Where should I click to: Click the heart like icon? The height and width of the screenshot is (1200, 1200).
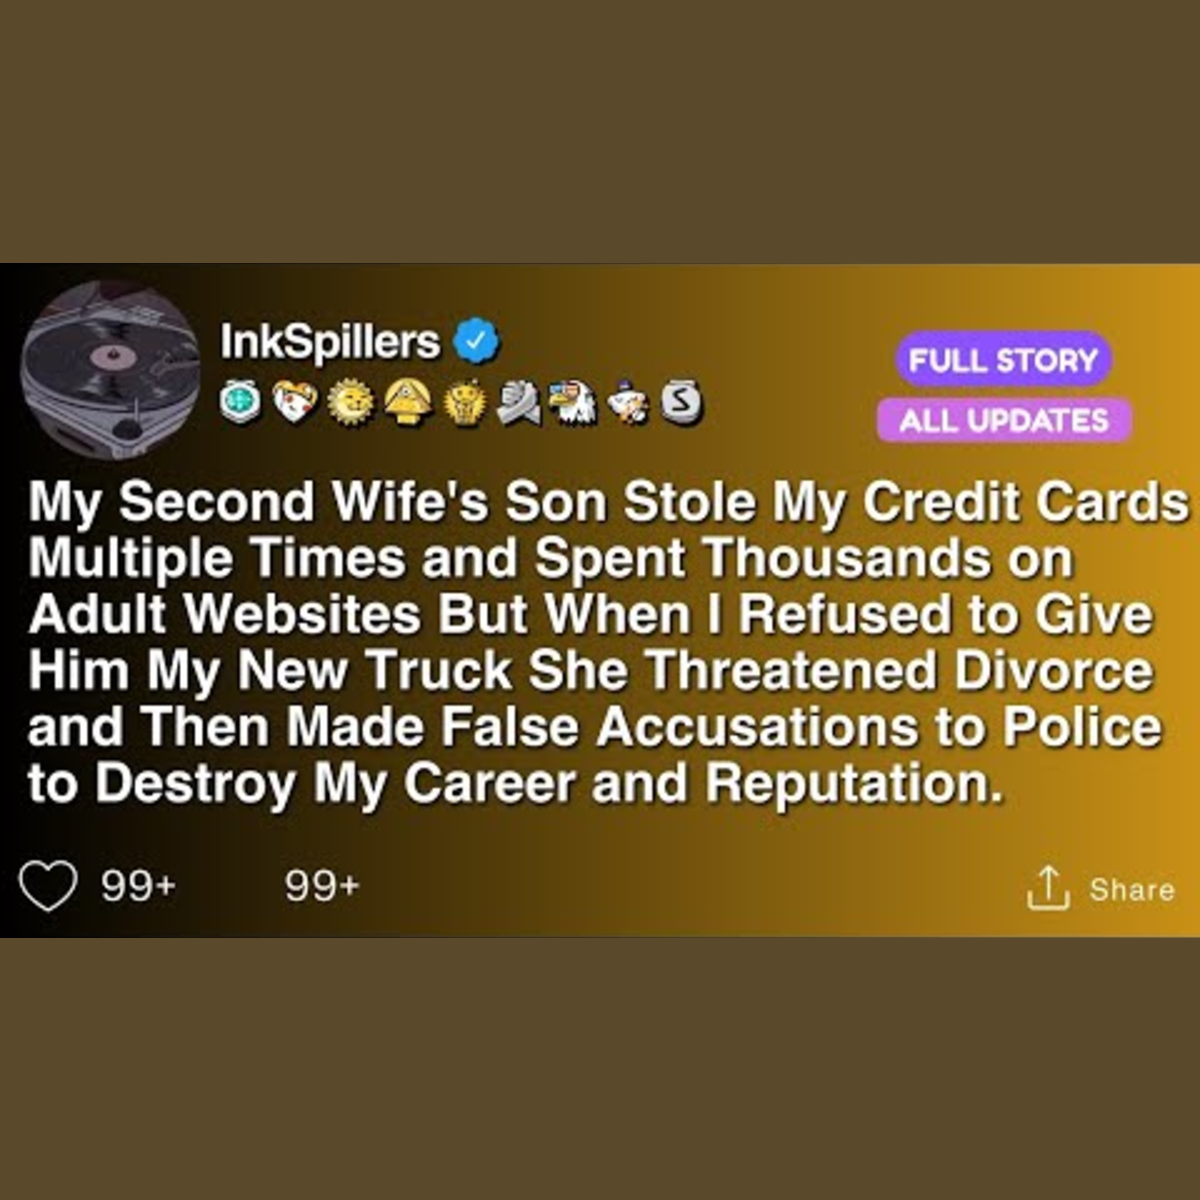point(48,886)
